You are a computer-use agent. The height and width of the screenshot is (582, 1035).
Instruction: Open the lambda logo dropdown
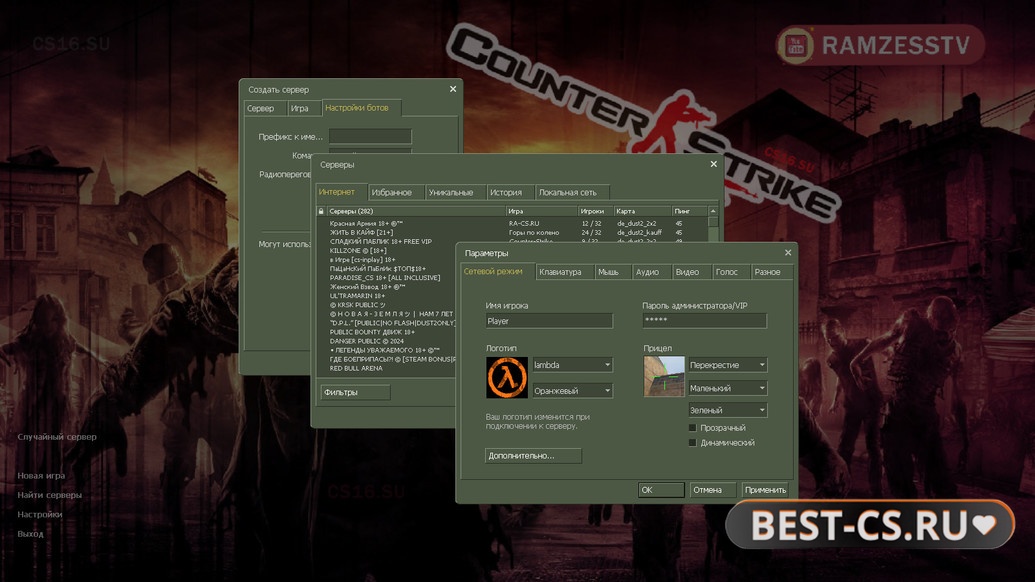coord(572,365)
